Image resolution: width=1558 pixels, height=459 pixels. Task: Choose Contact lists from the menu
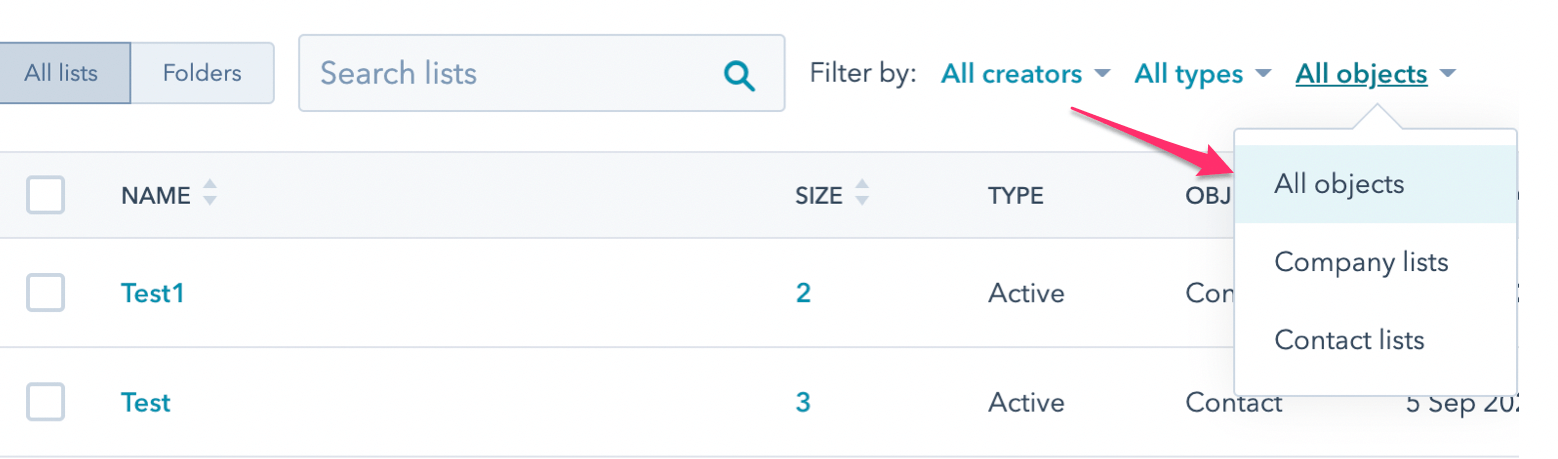tap(1349, 340)
